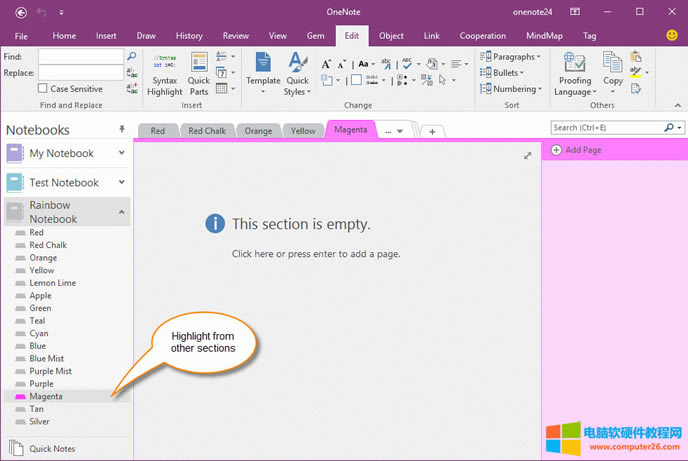Enable the Case Sensitive checkbox
The image size is (688, 461).
click(43, 89)
